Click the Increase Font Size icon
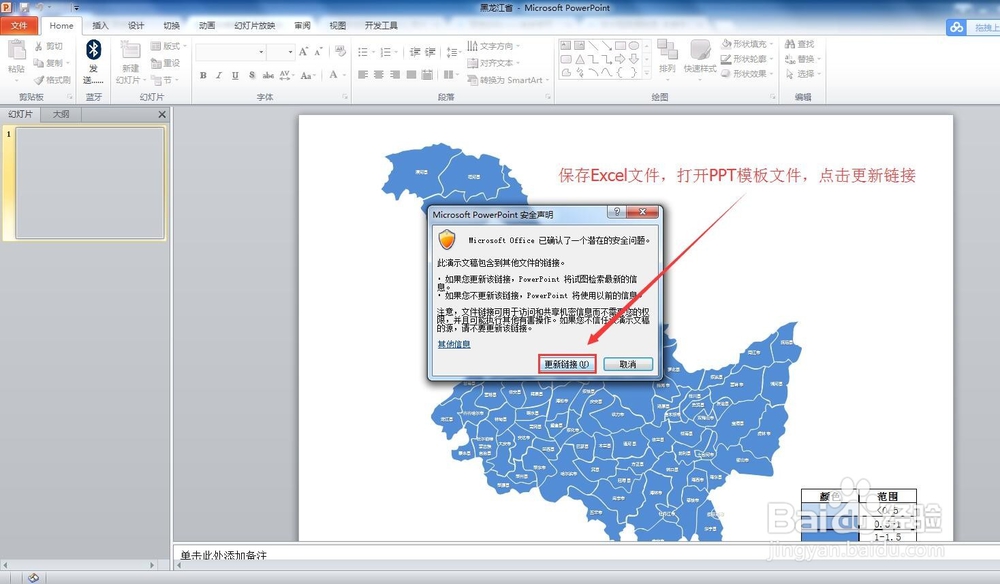Screen dimensions: 1000x584 pos(304,52)
